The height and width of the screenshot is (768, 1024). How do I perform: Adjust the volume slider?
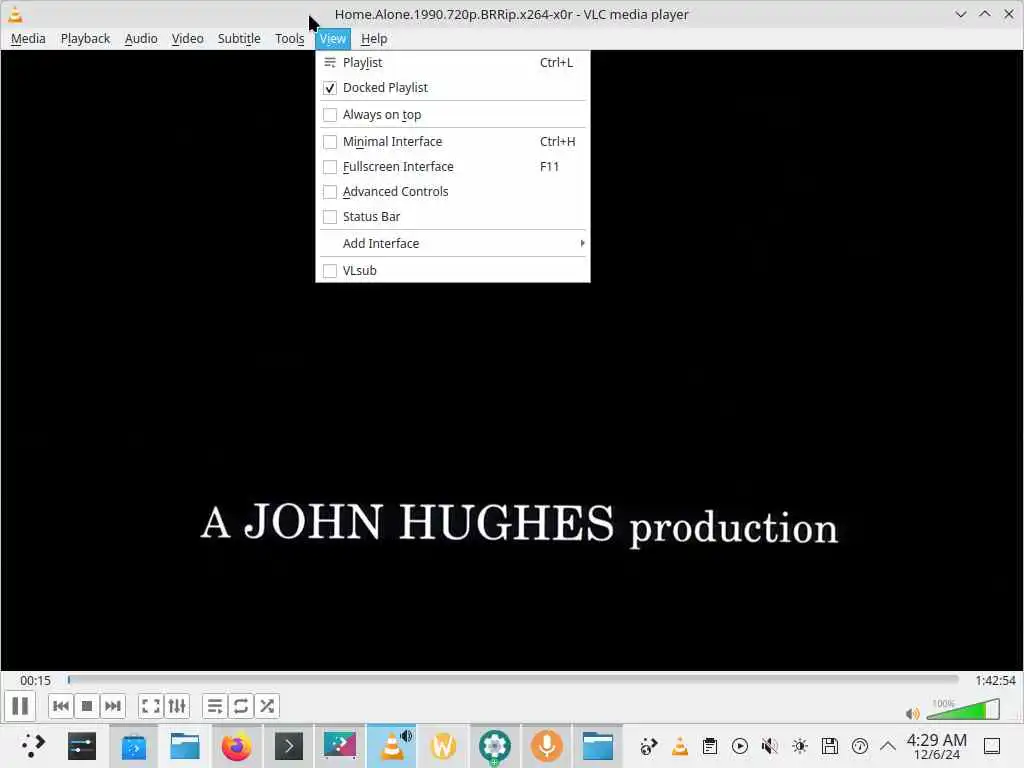(963, 709)
